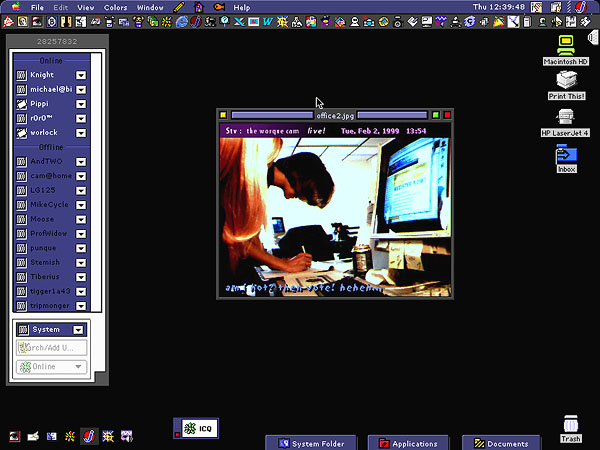Image resolution: width=600 pixels, height=450 pixels.
Task: Open the Applications popup folder tab
Action: pos(408,443)
